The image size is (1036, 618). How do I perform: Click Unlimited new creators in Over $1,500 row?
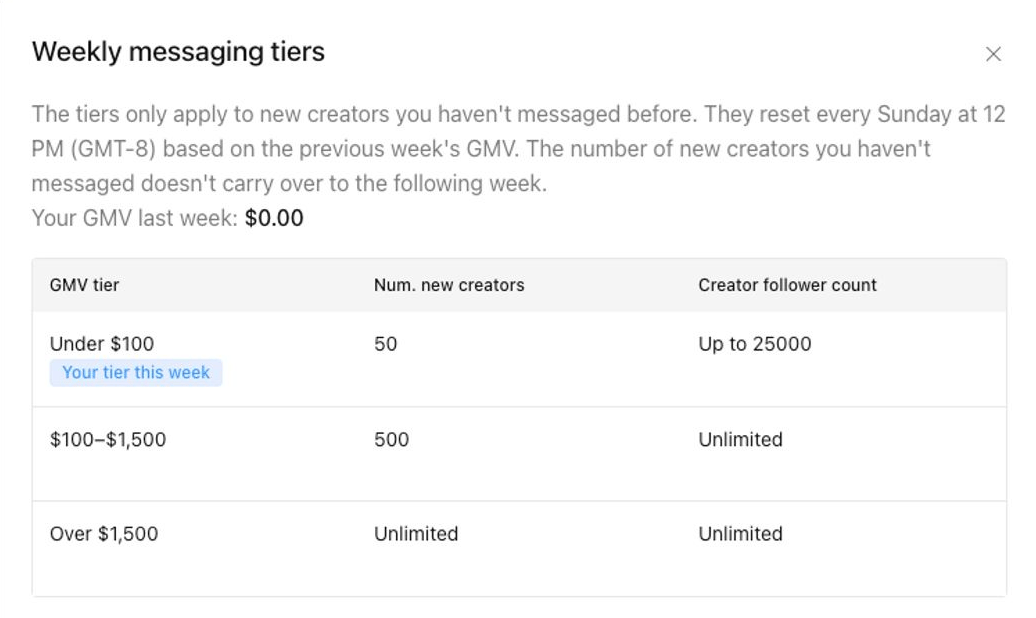(x=416, y=534)
